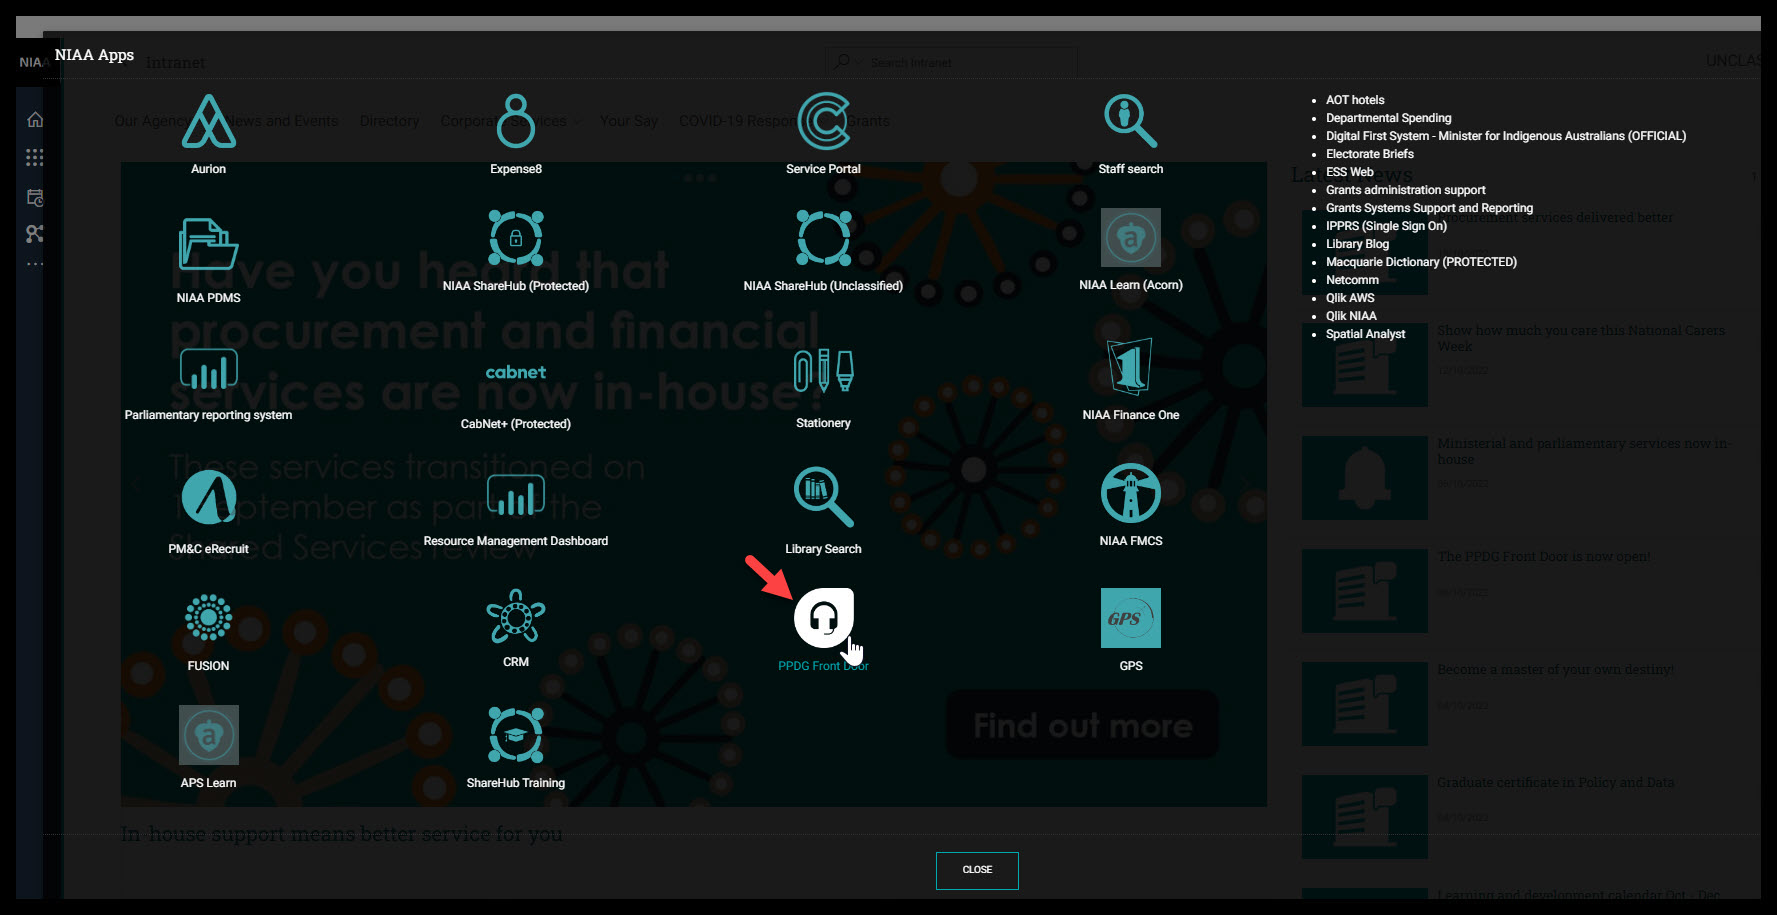Launch the GPS app icon
This screenshot has height=915, width=1777.
1131,618
